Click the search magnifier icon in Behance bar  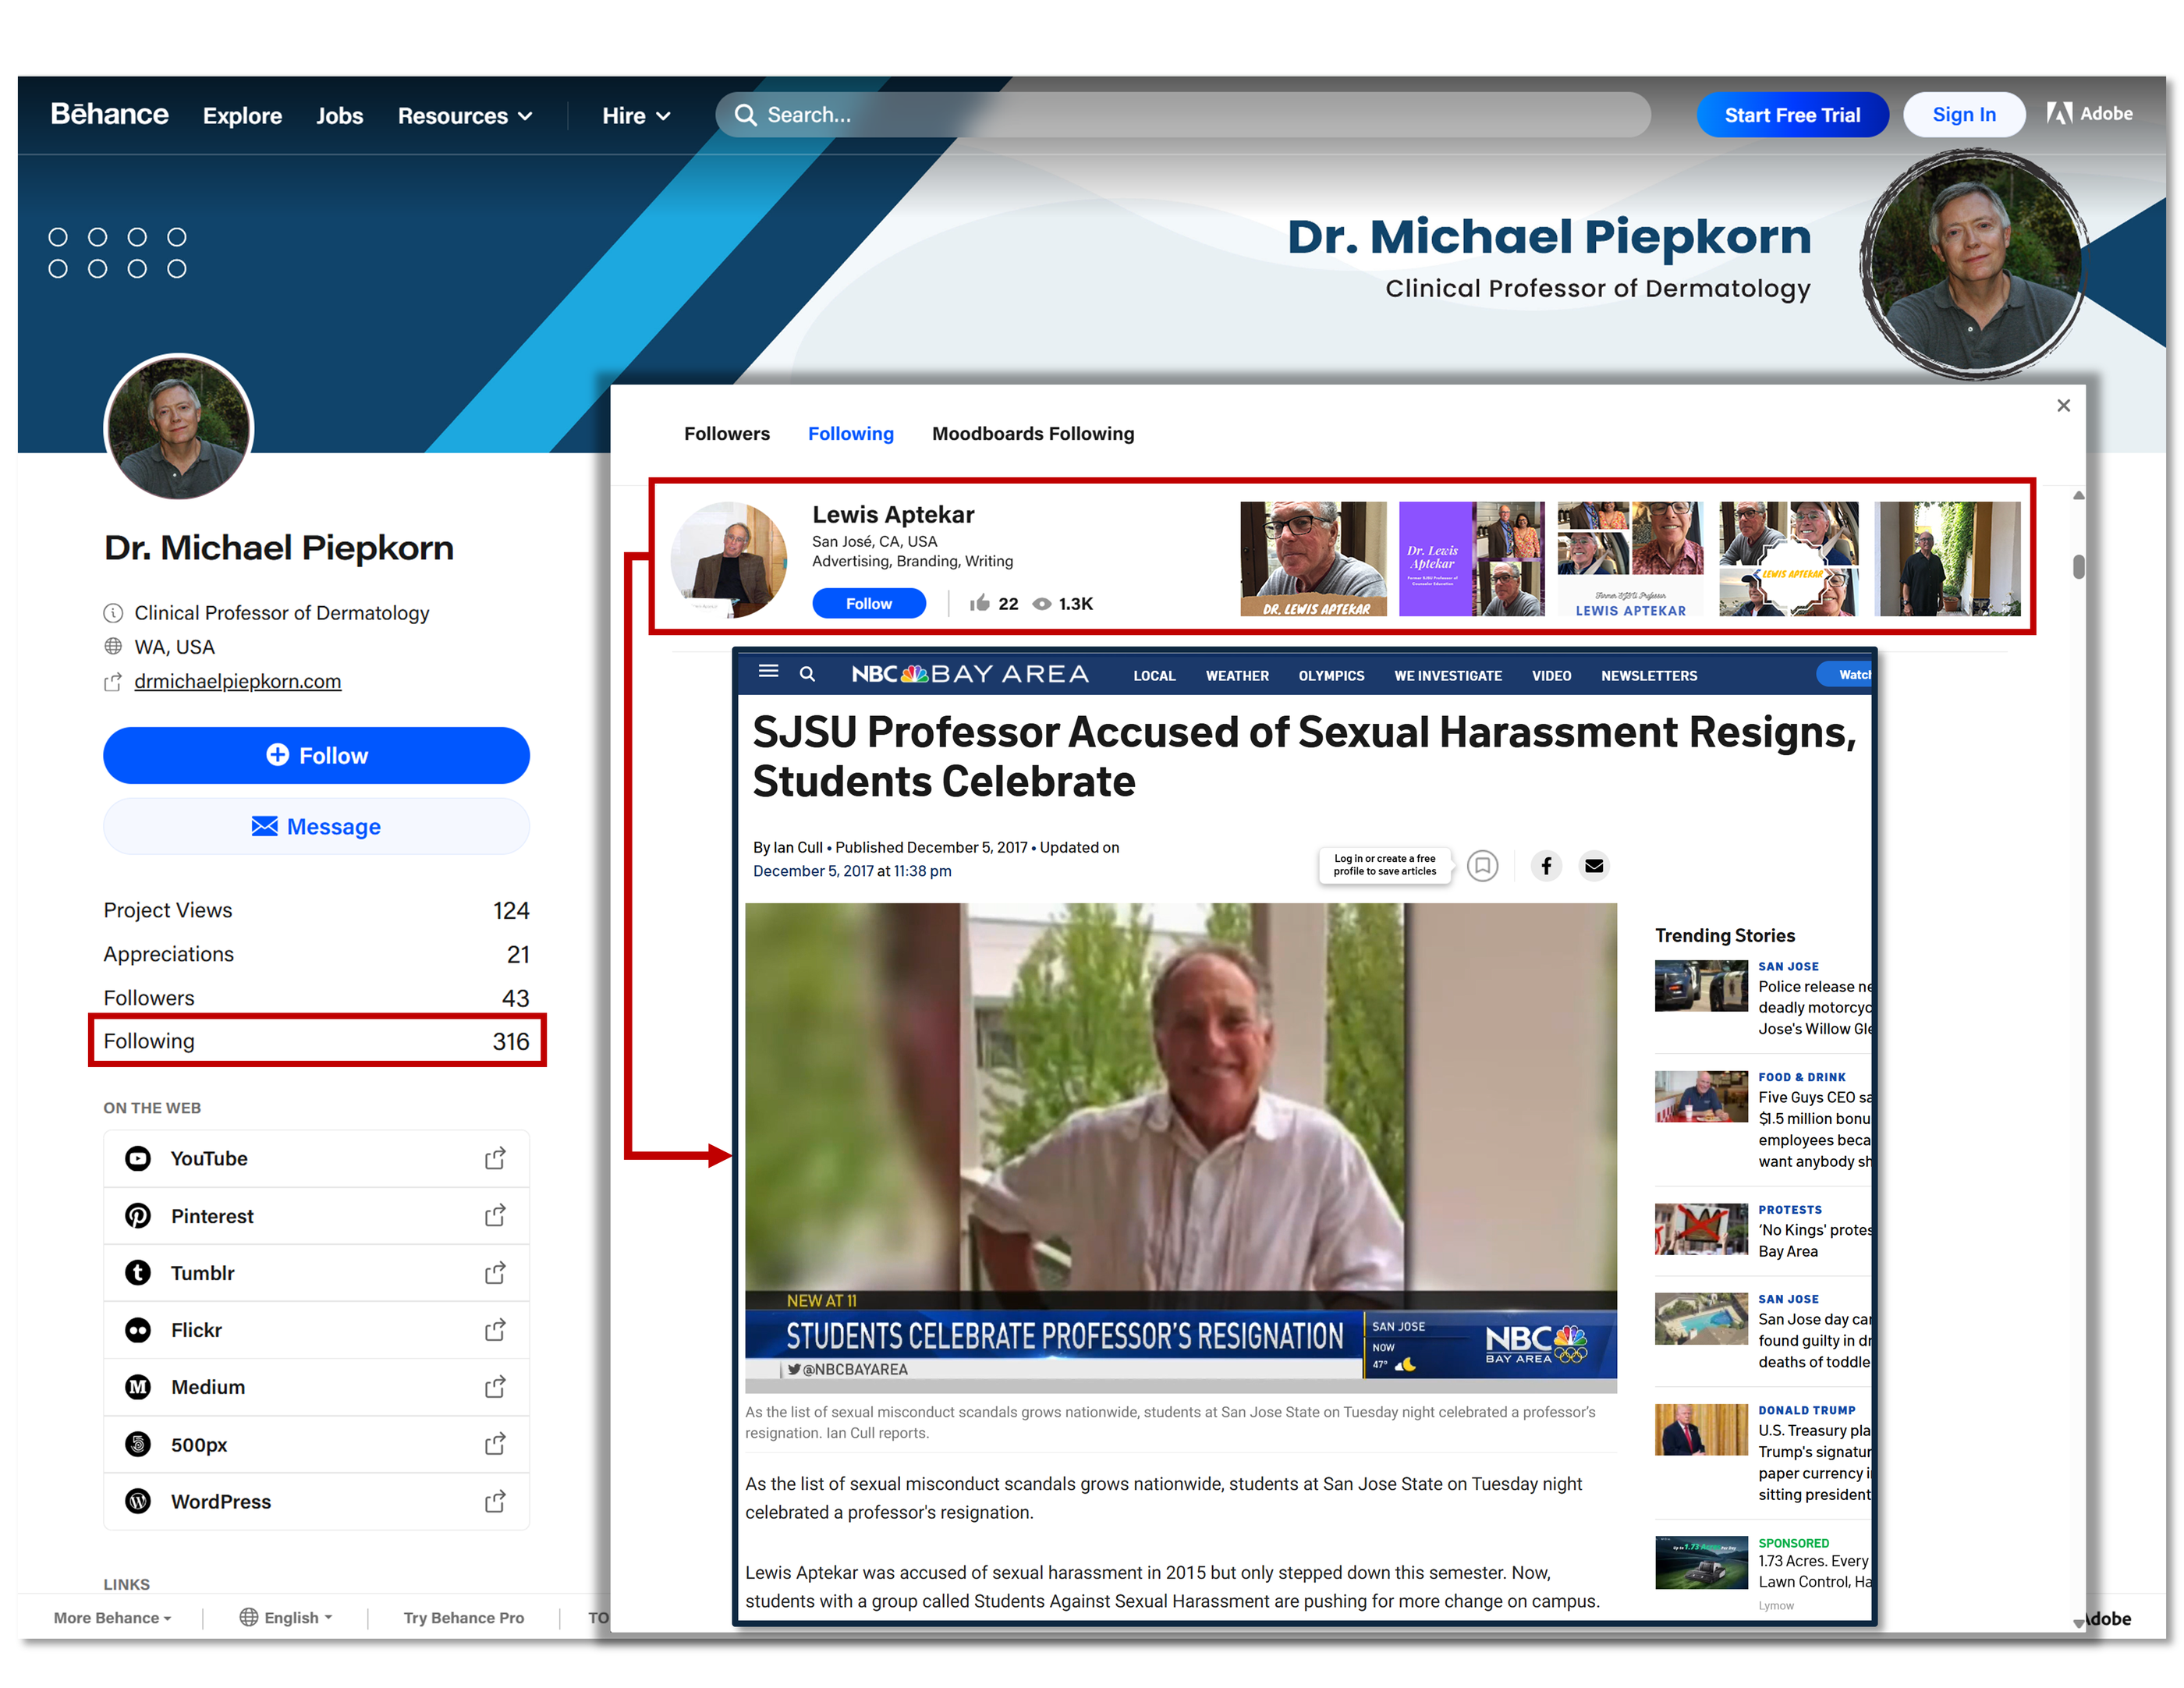click(745, 115)
